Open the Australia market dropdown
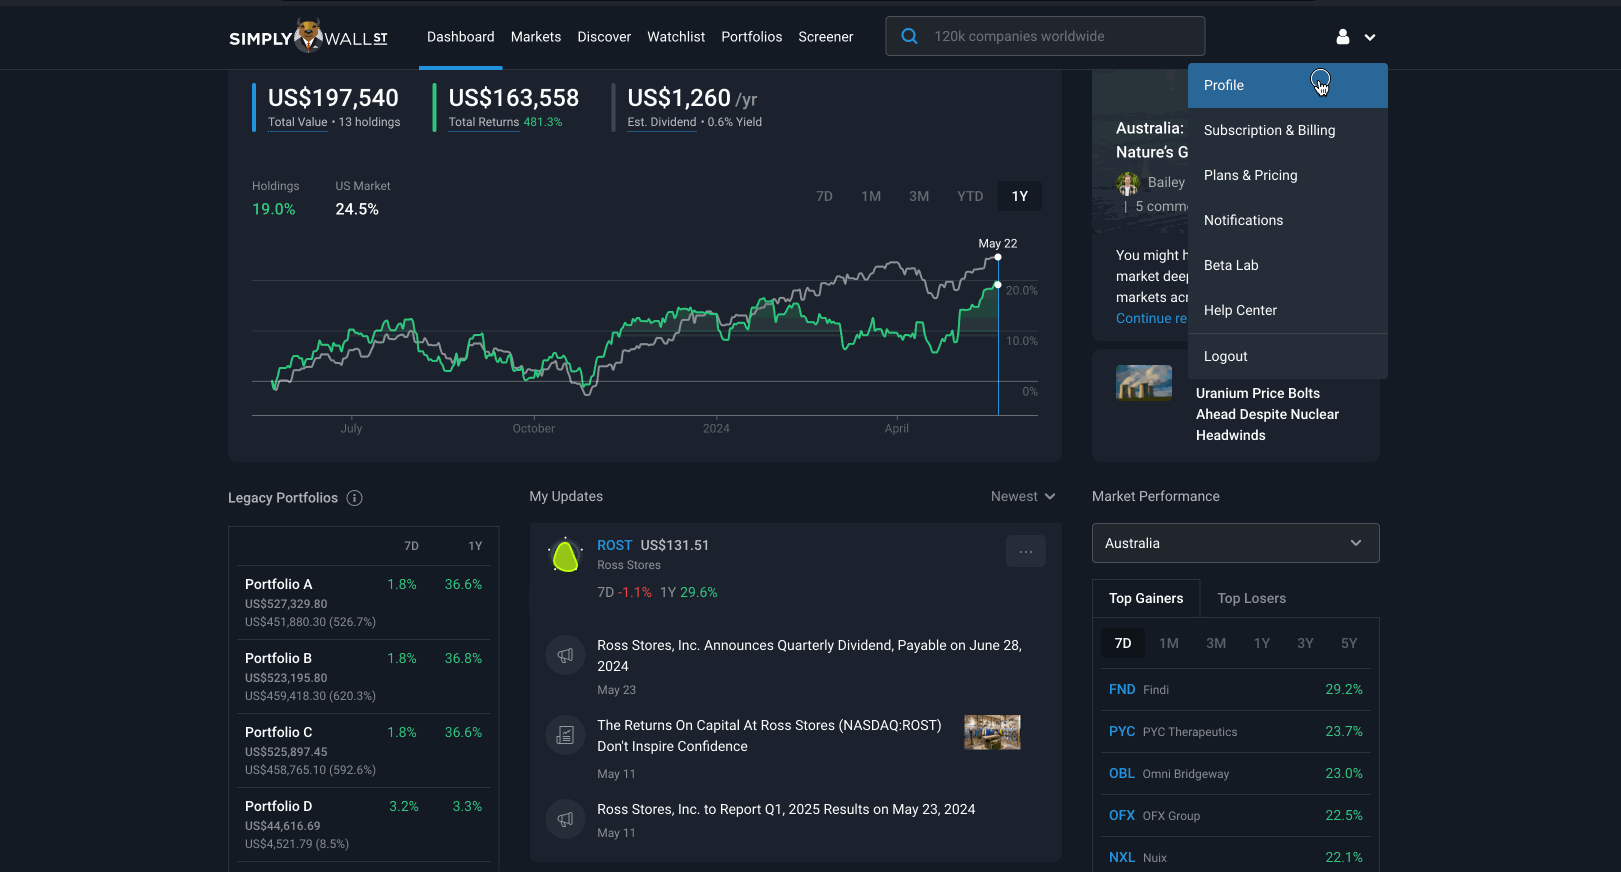This screenshot has width=1621, height=872. point(1235,543)
